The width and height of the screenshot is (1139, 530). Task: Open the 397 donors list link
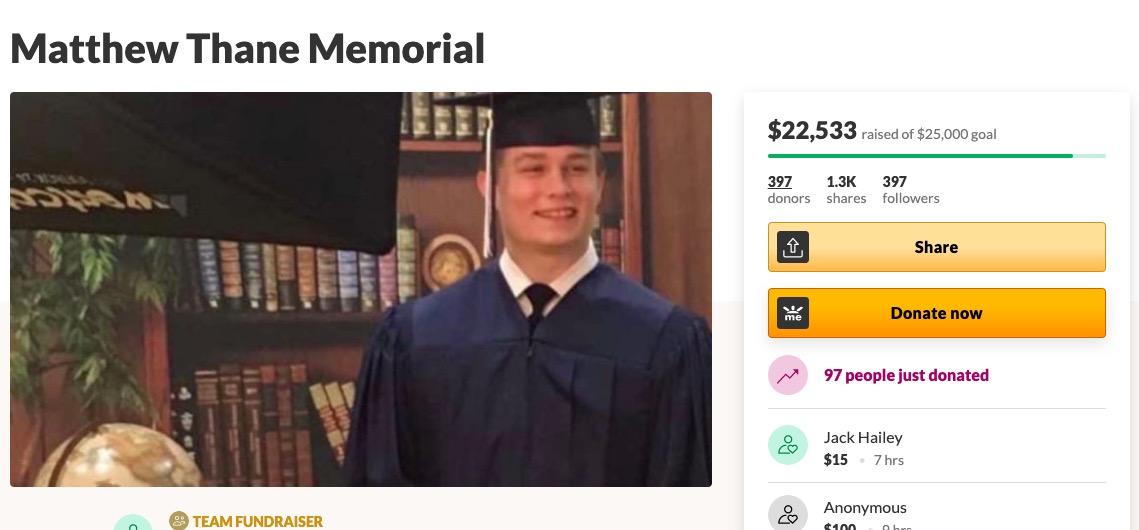click(789, 189)
